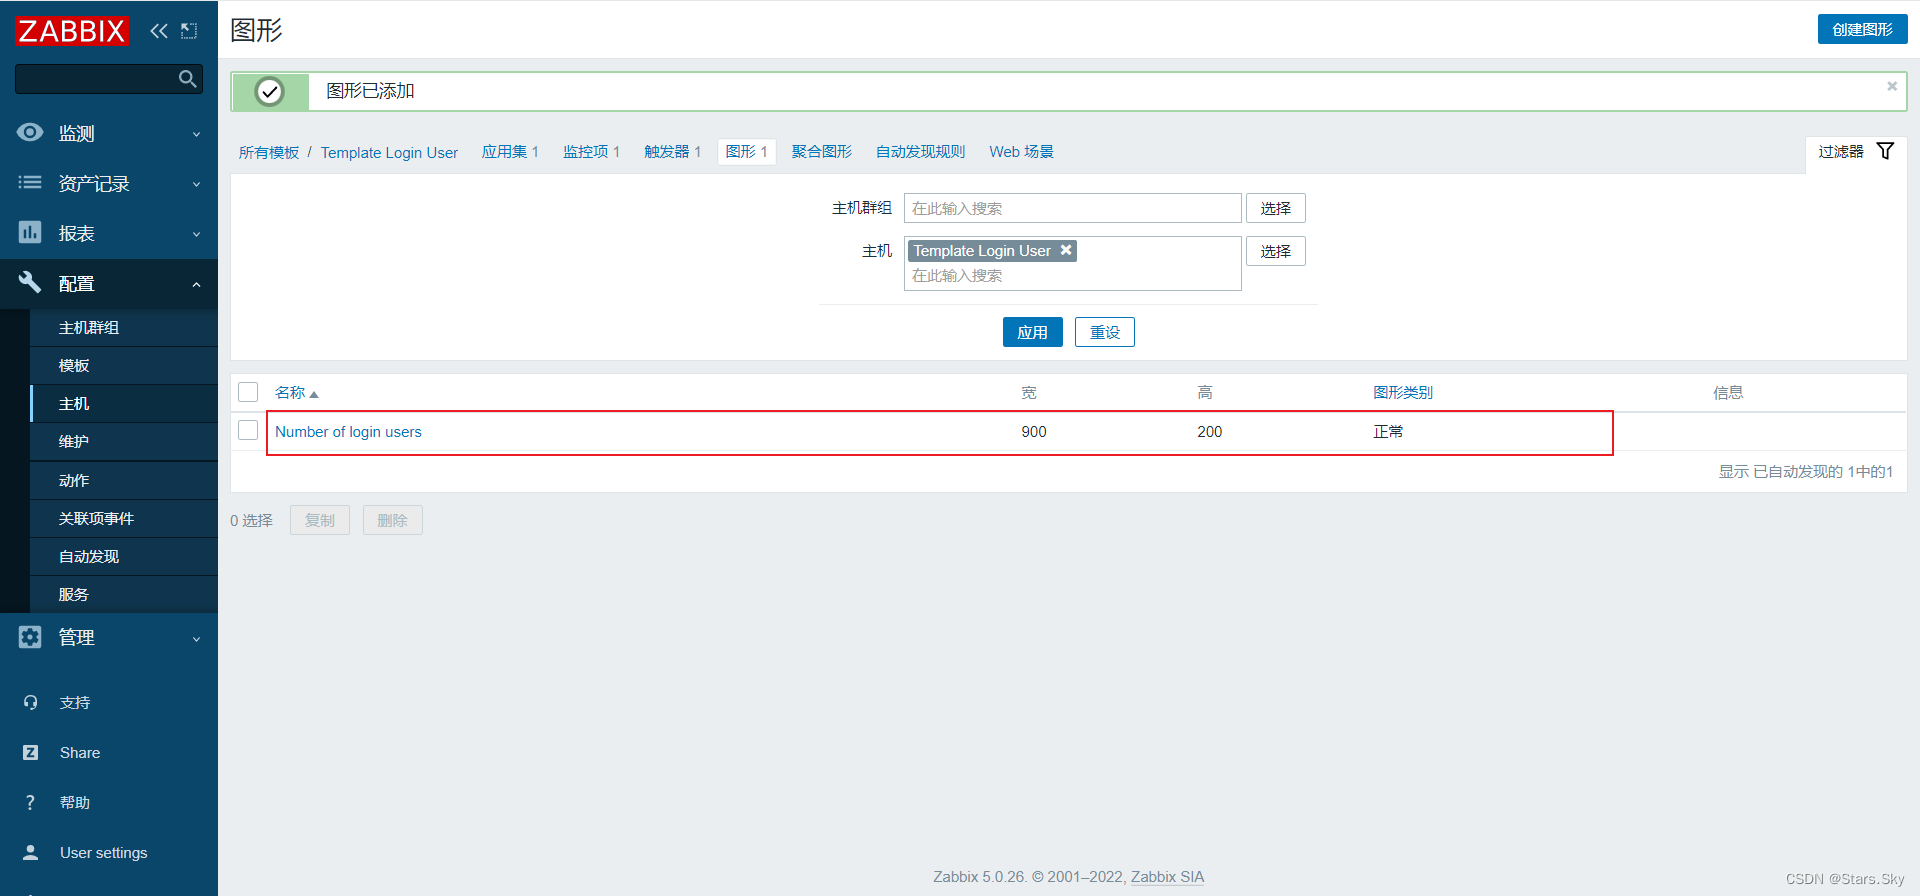Click 选择 button next to 主机群组
This screenshot has width=1920, height=896.
point(1275,208)
